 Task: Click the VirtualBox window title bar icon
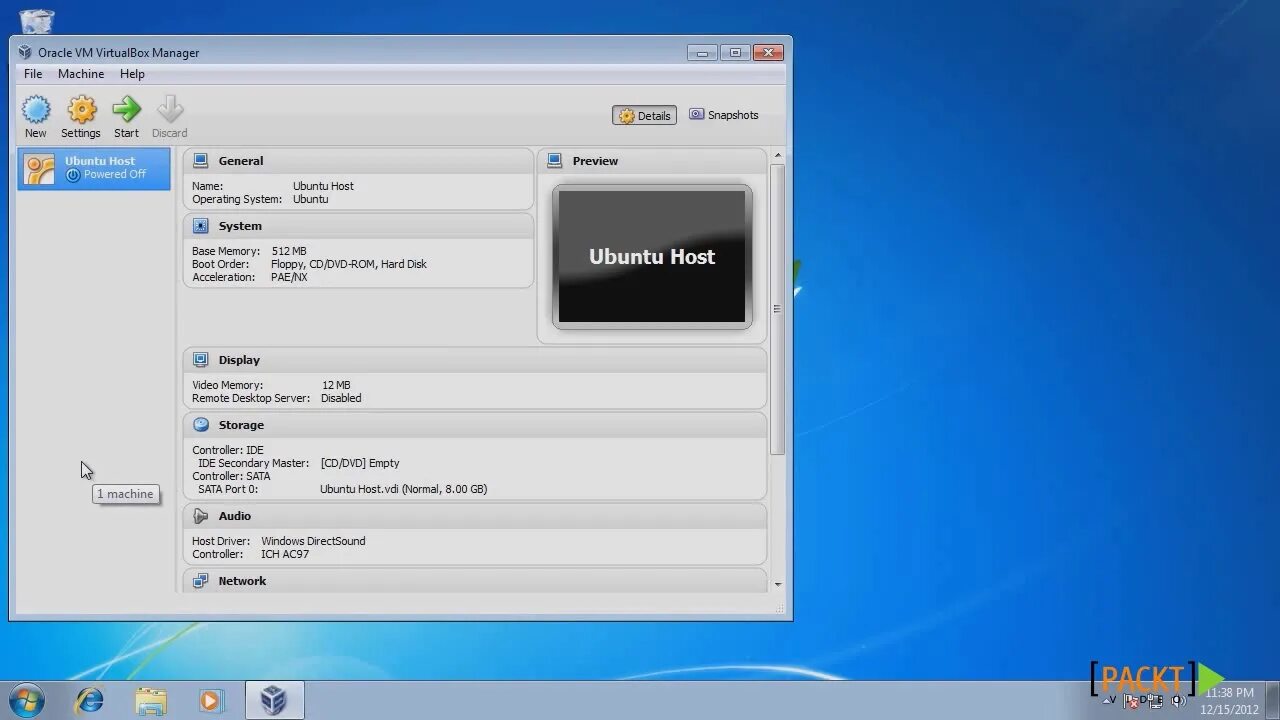coord(25,52)
